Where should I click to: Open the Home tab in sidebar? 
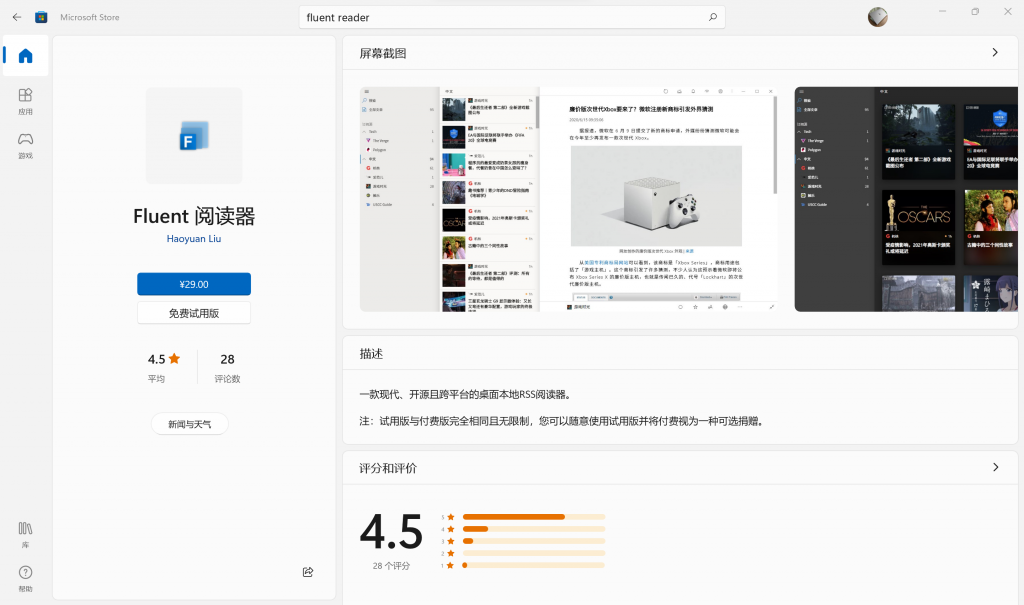pyautogui.click(x=25, y=56)
